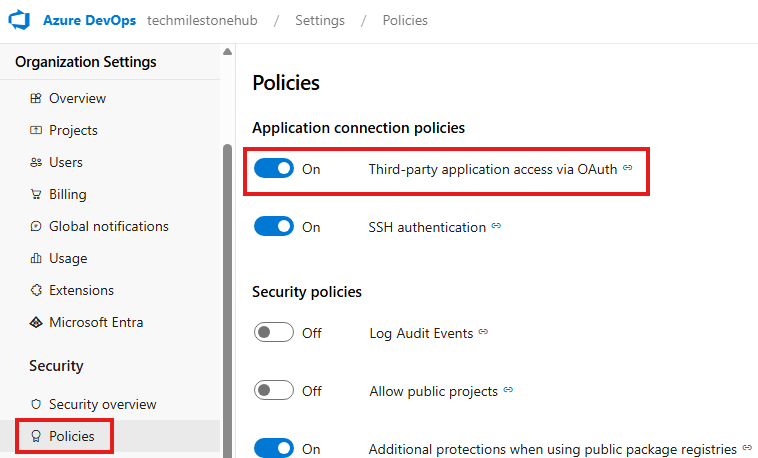The width and height of the screenshot is (758, 458).
Task: Click the Security policies heading
Action: (x=307, y=292)
